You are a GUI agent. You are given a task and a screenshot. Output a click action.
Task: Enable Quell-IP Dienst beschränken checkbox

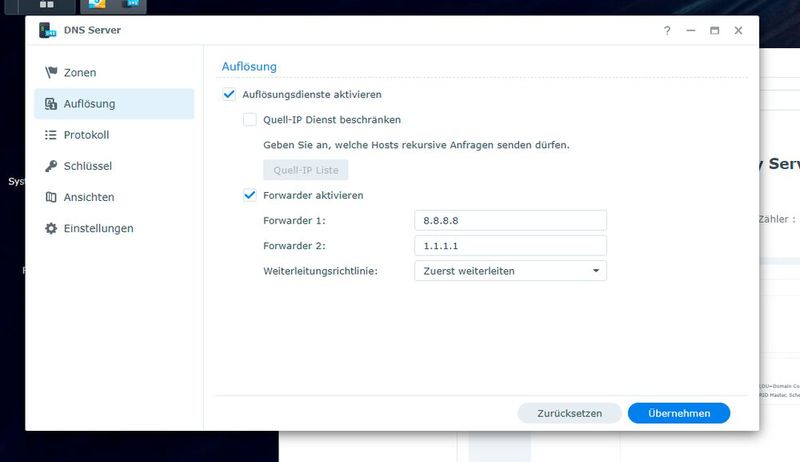[249, 119]
